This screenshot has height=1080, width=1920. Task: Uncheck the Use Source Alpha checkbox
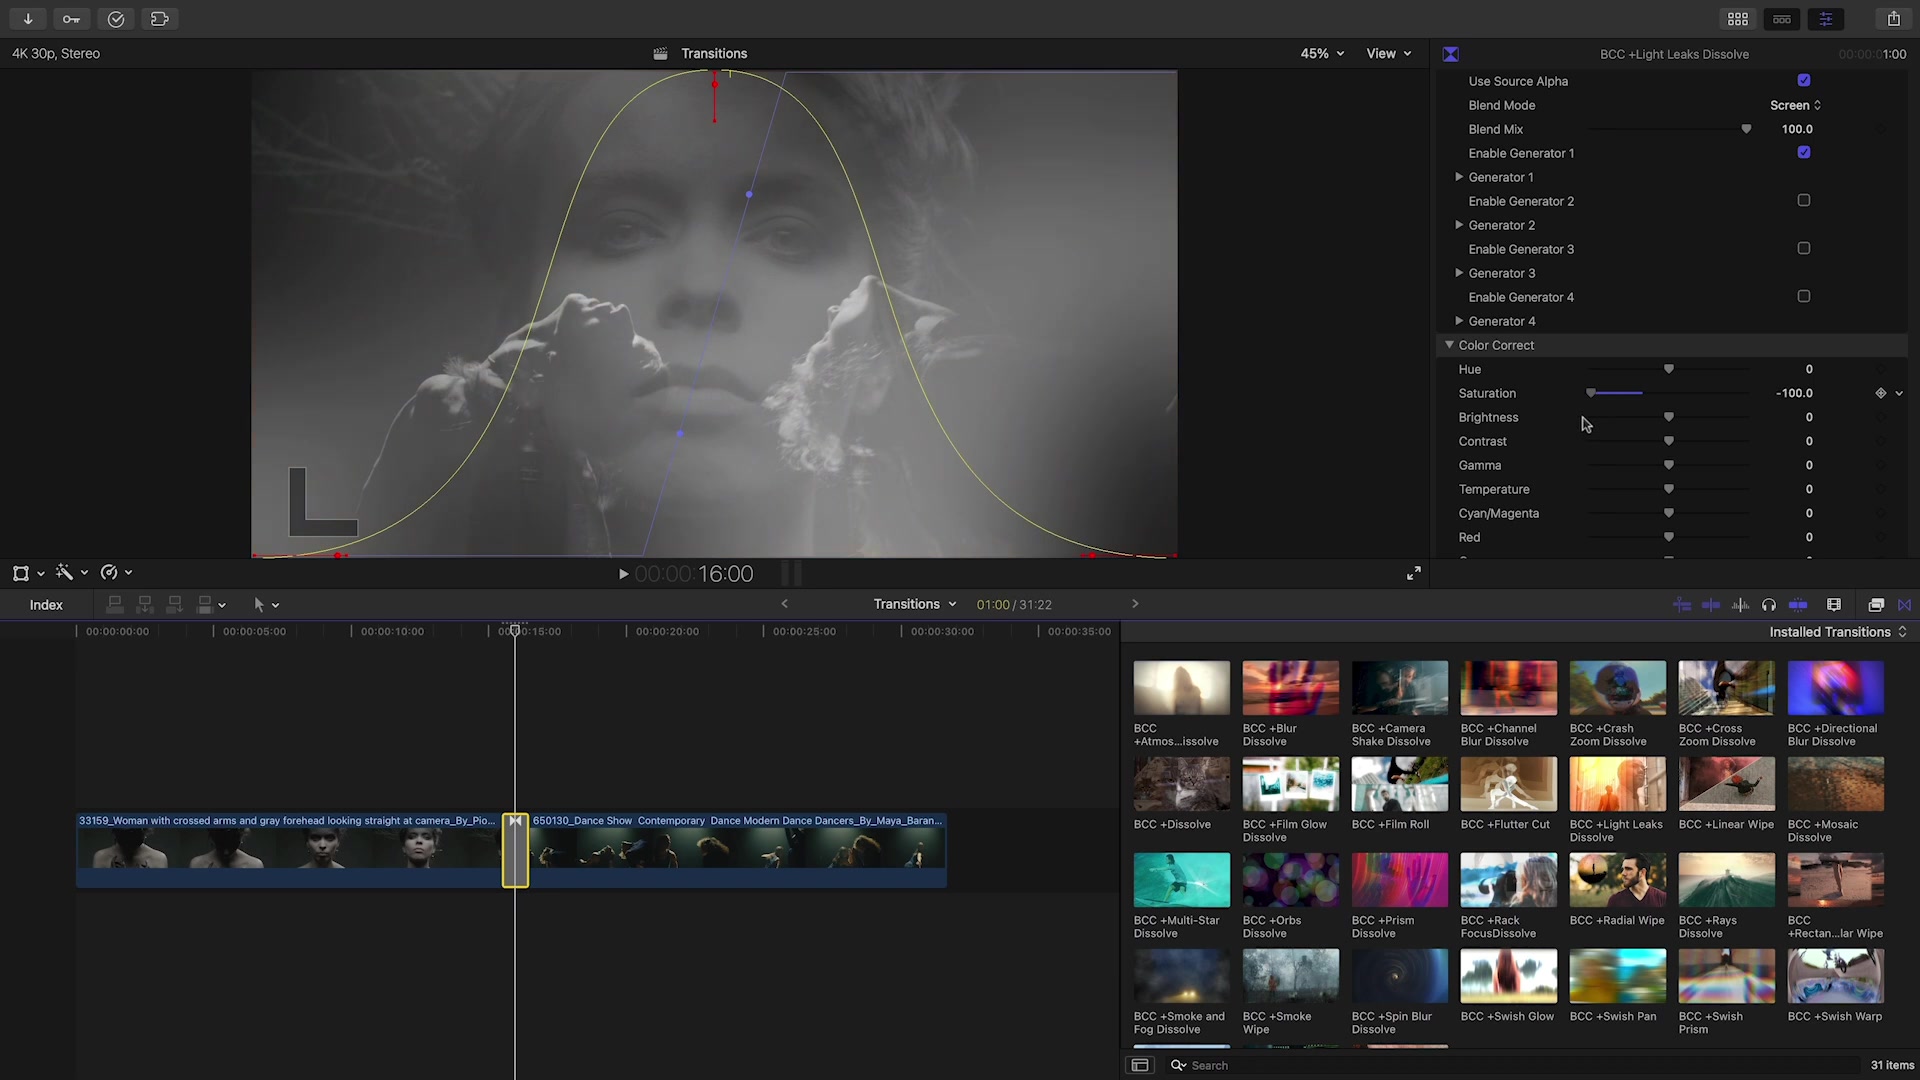(x=1803, y=81)
